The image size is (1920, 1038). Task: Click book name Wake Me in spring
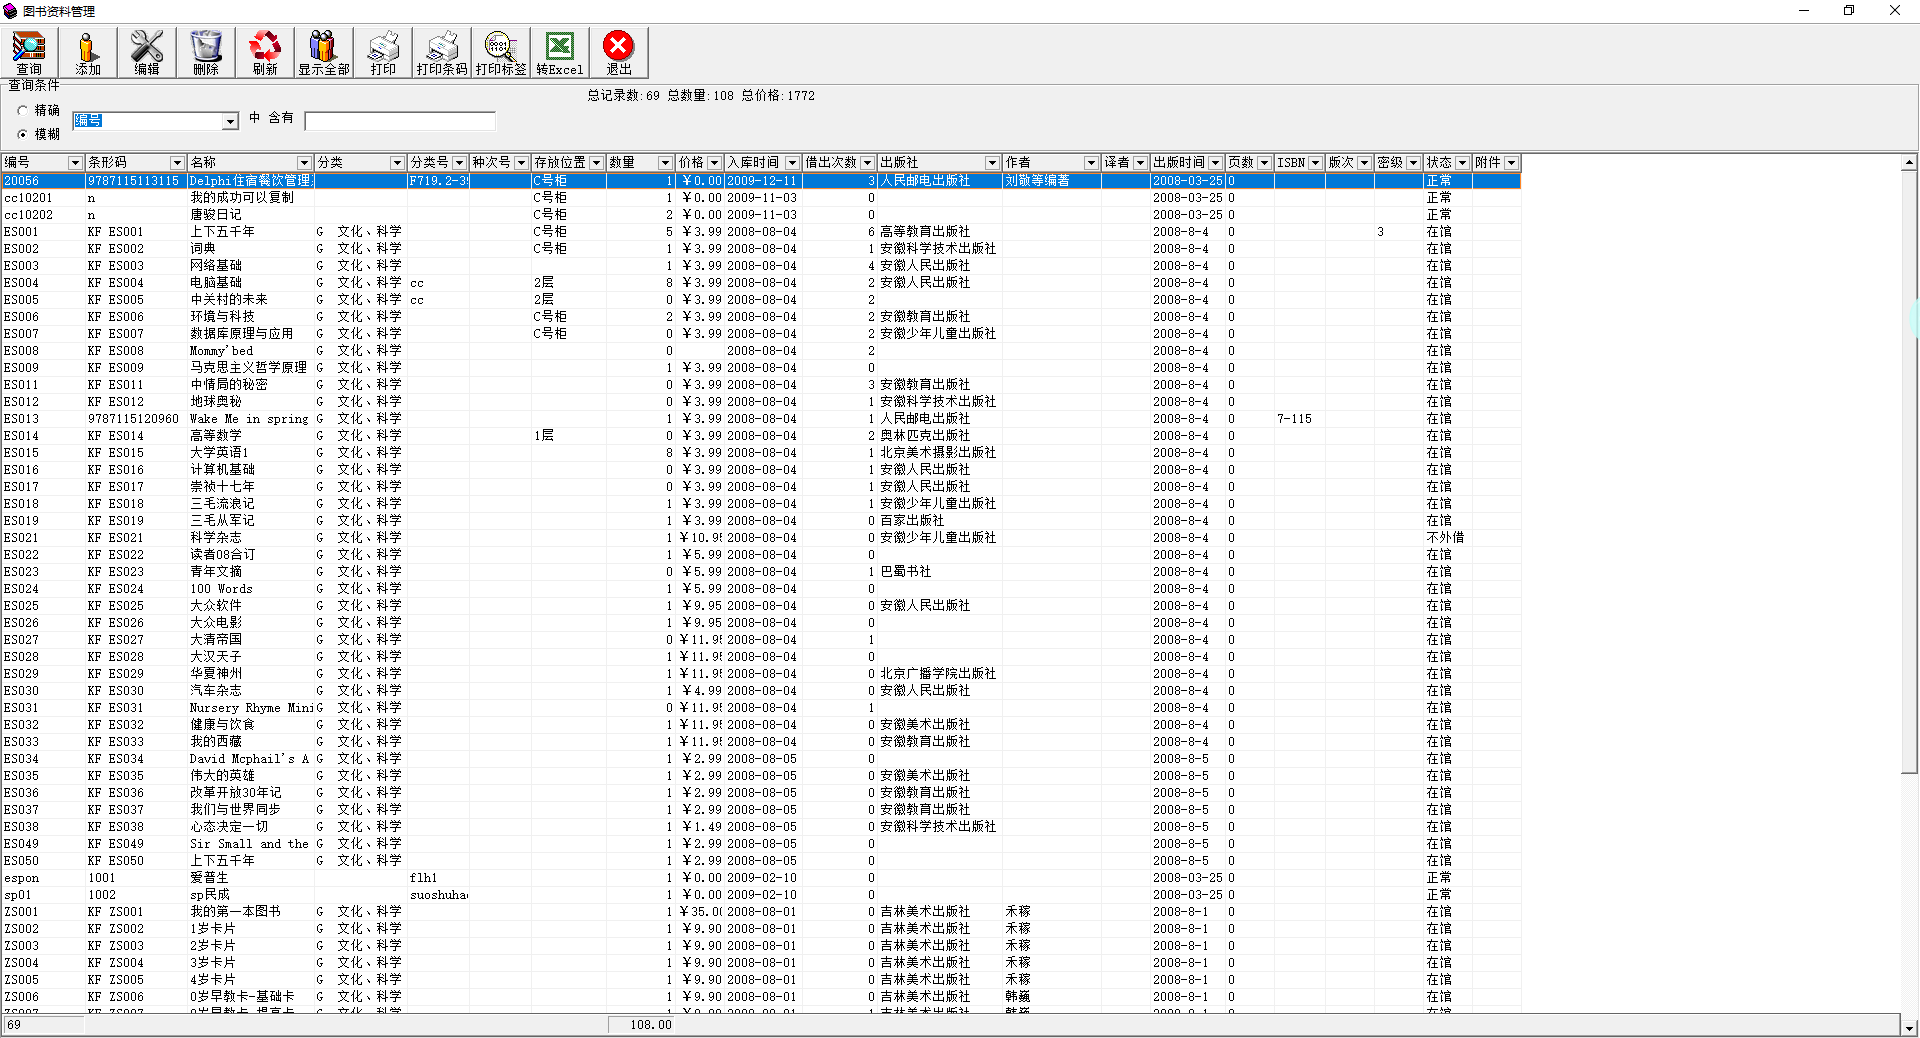249,419
